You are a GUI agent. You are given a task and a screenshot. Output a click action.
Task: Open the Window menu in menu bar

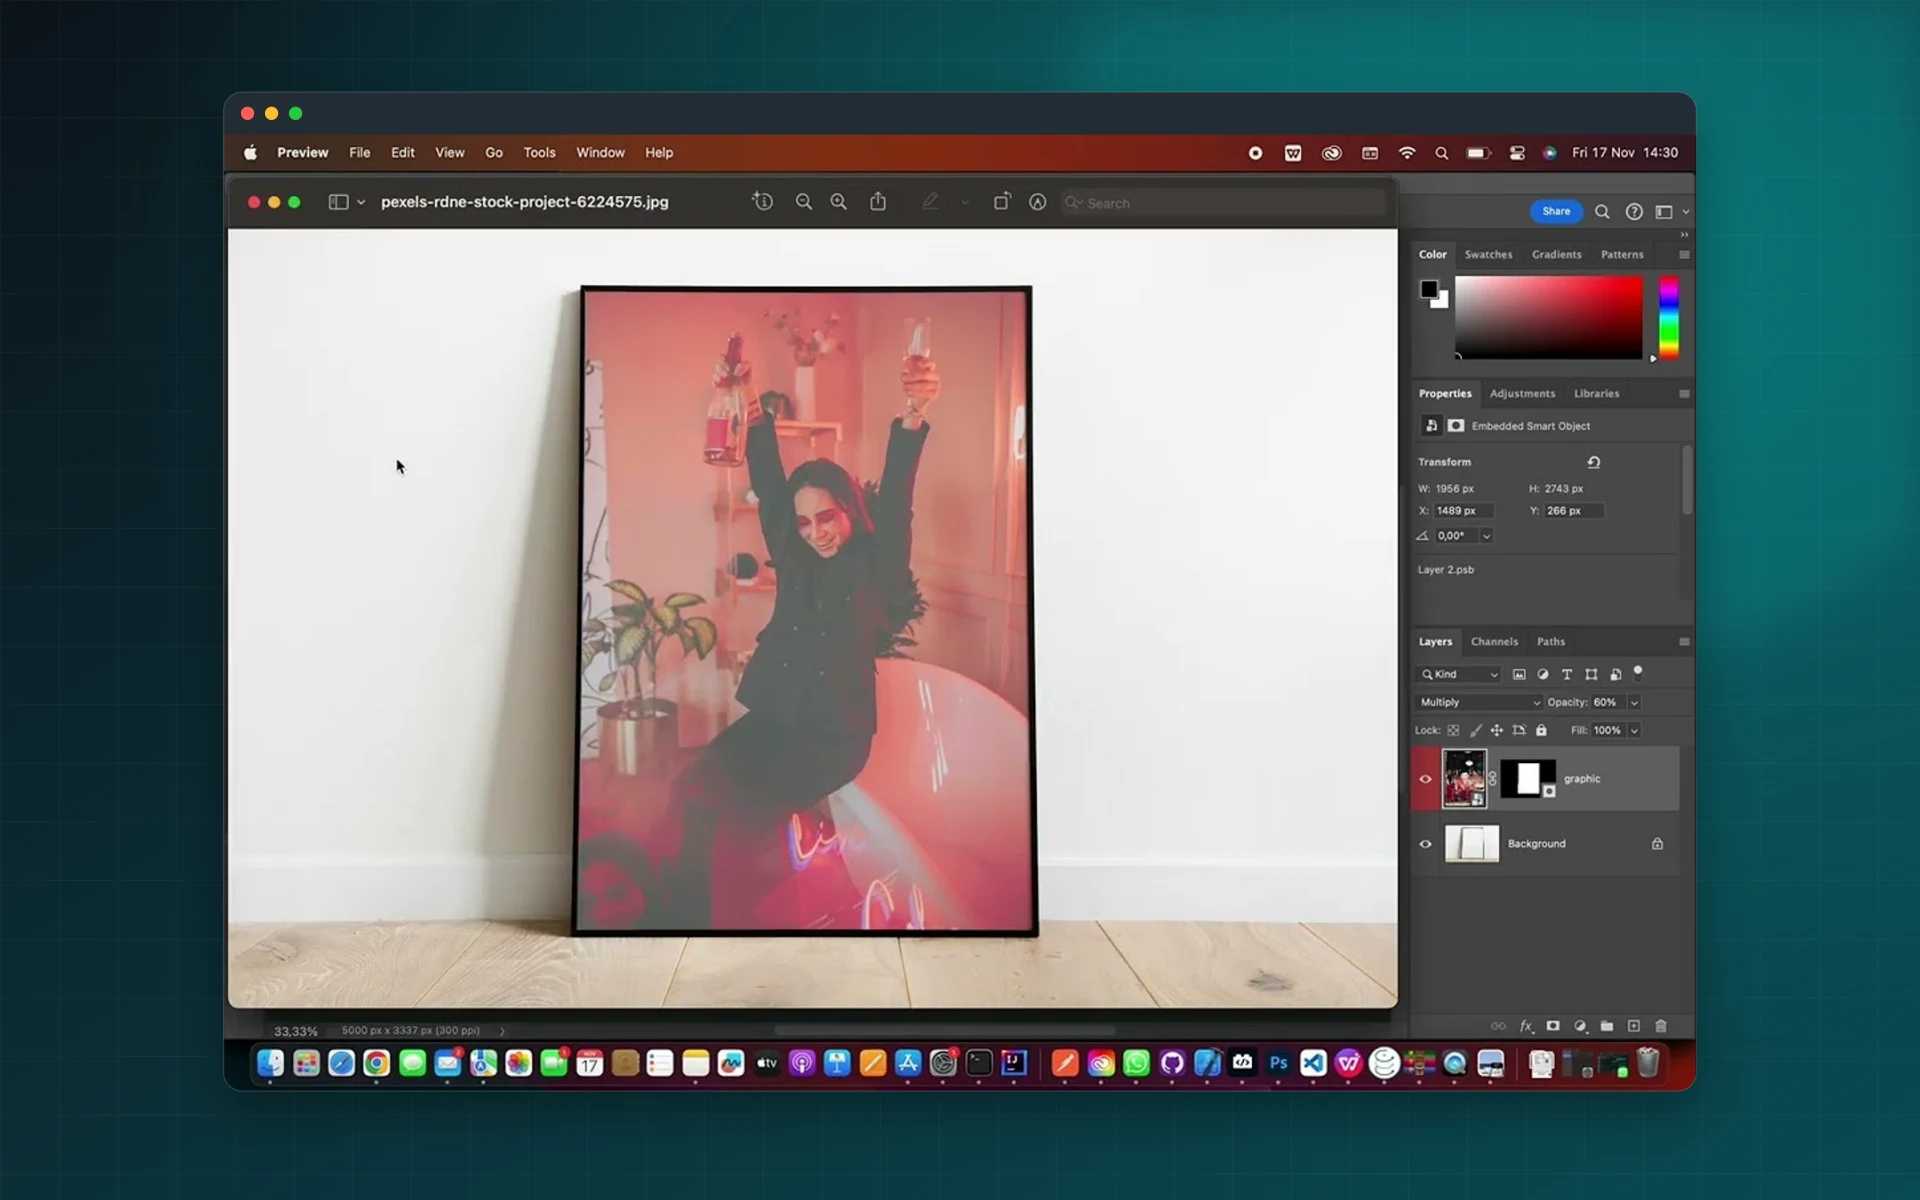(600, 153)
